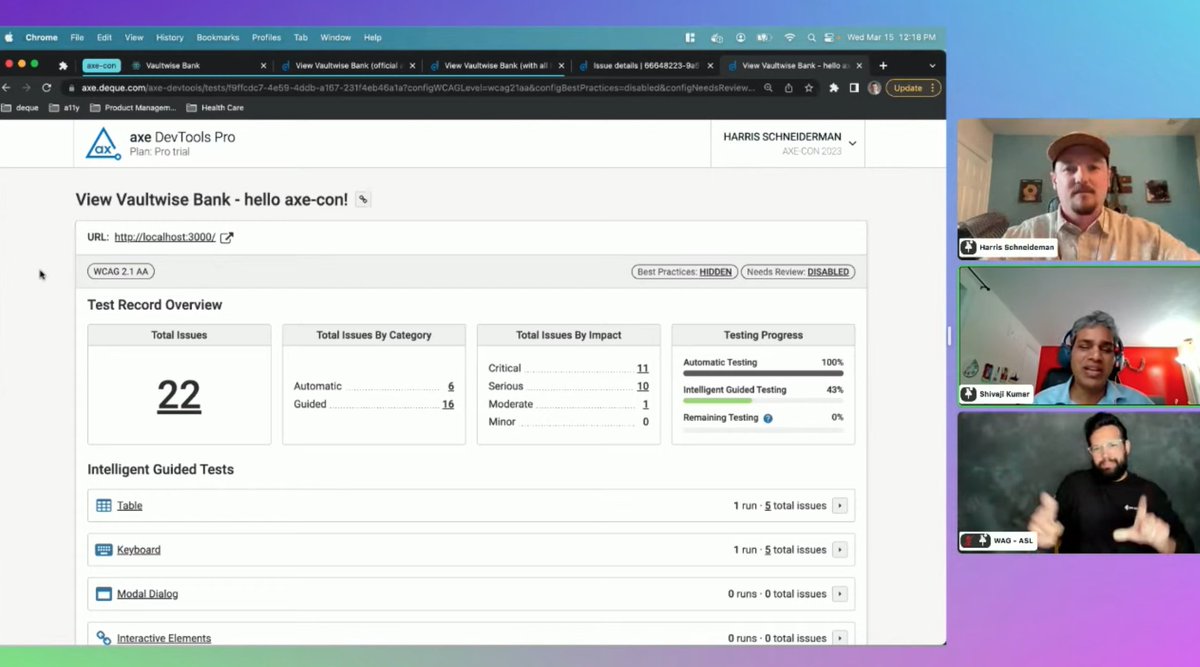Open new browser tab
The height and width of the screenshot is (667, 1200).
[x=883, y=65]
